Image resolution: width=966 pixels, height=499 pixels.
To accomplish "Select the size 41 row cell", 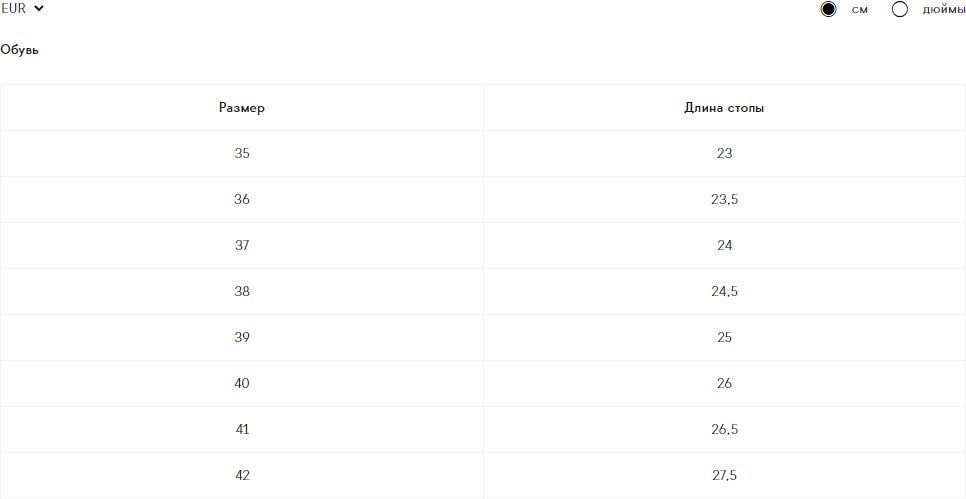I will coord(242,430).
